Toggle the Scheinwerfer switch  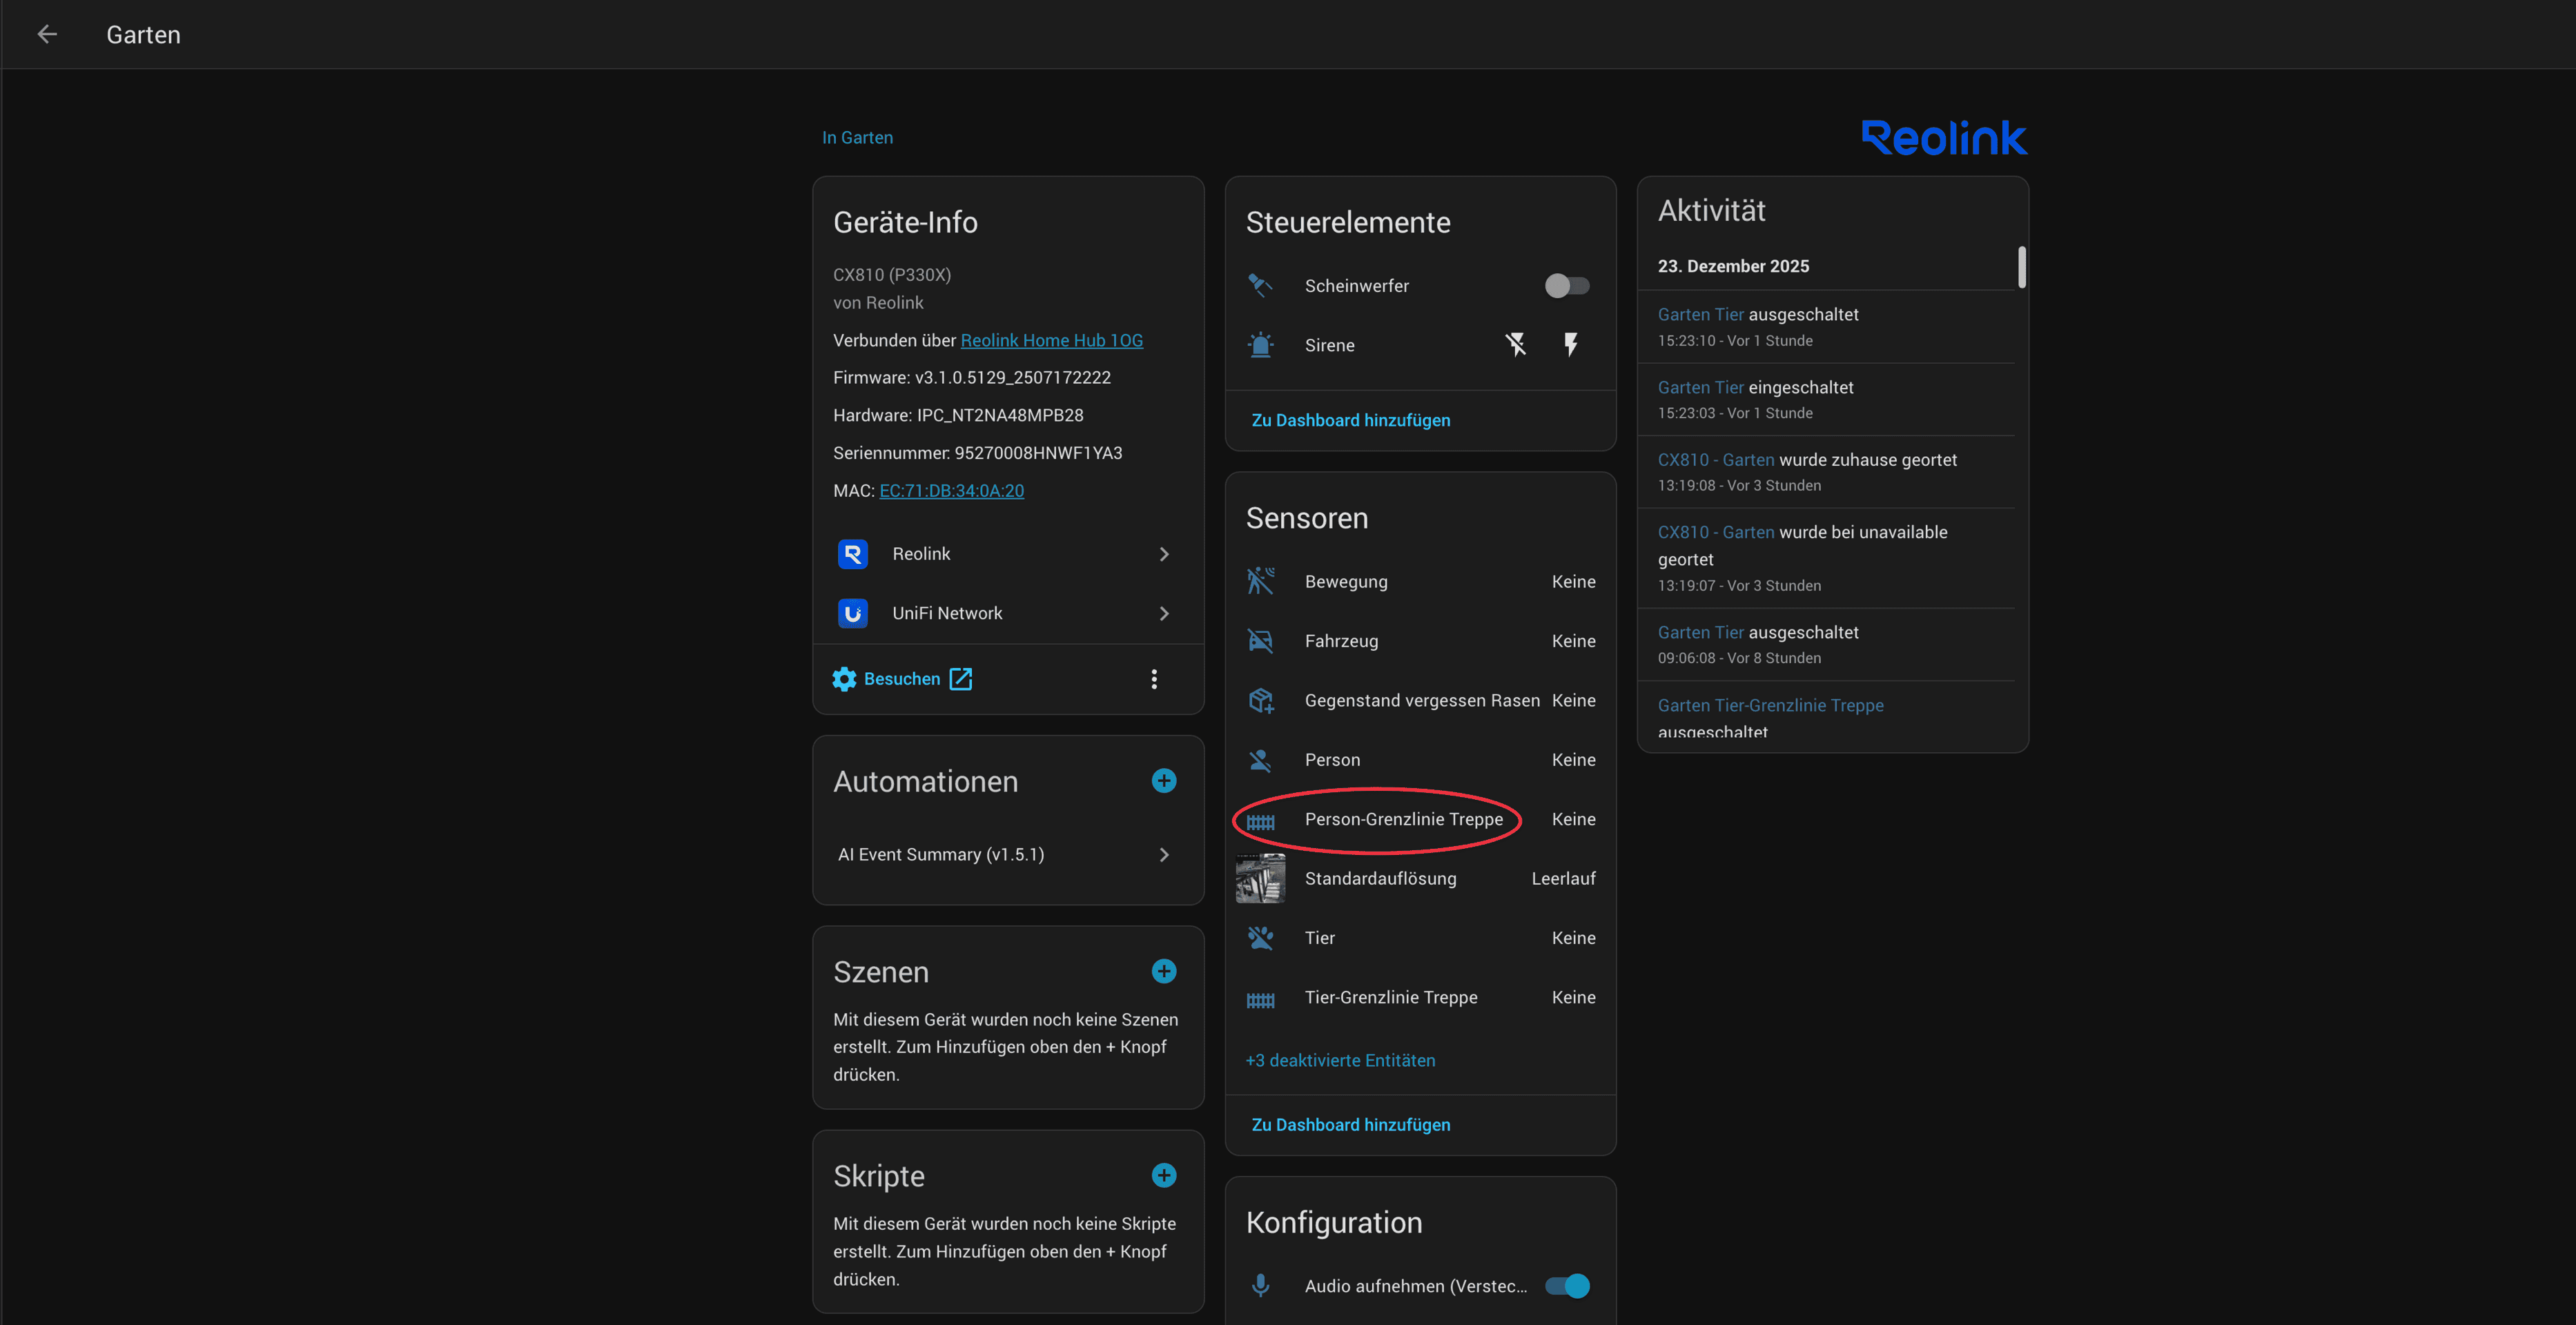[x=1566, y=286]
